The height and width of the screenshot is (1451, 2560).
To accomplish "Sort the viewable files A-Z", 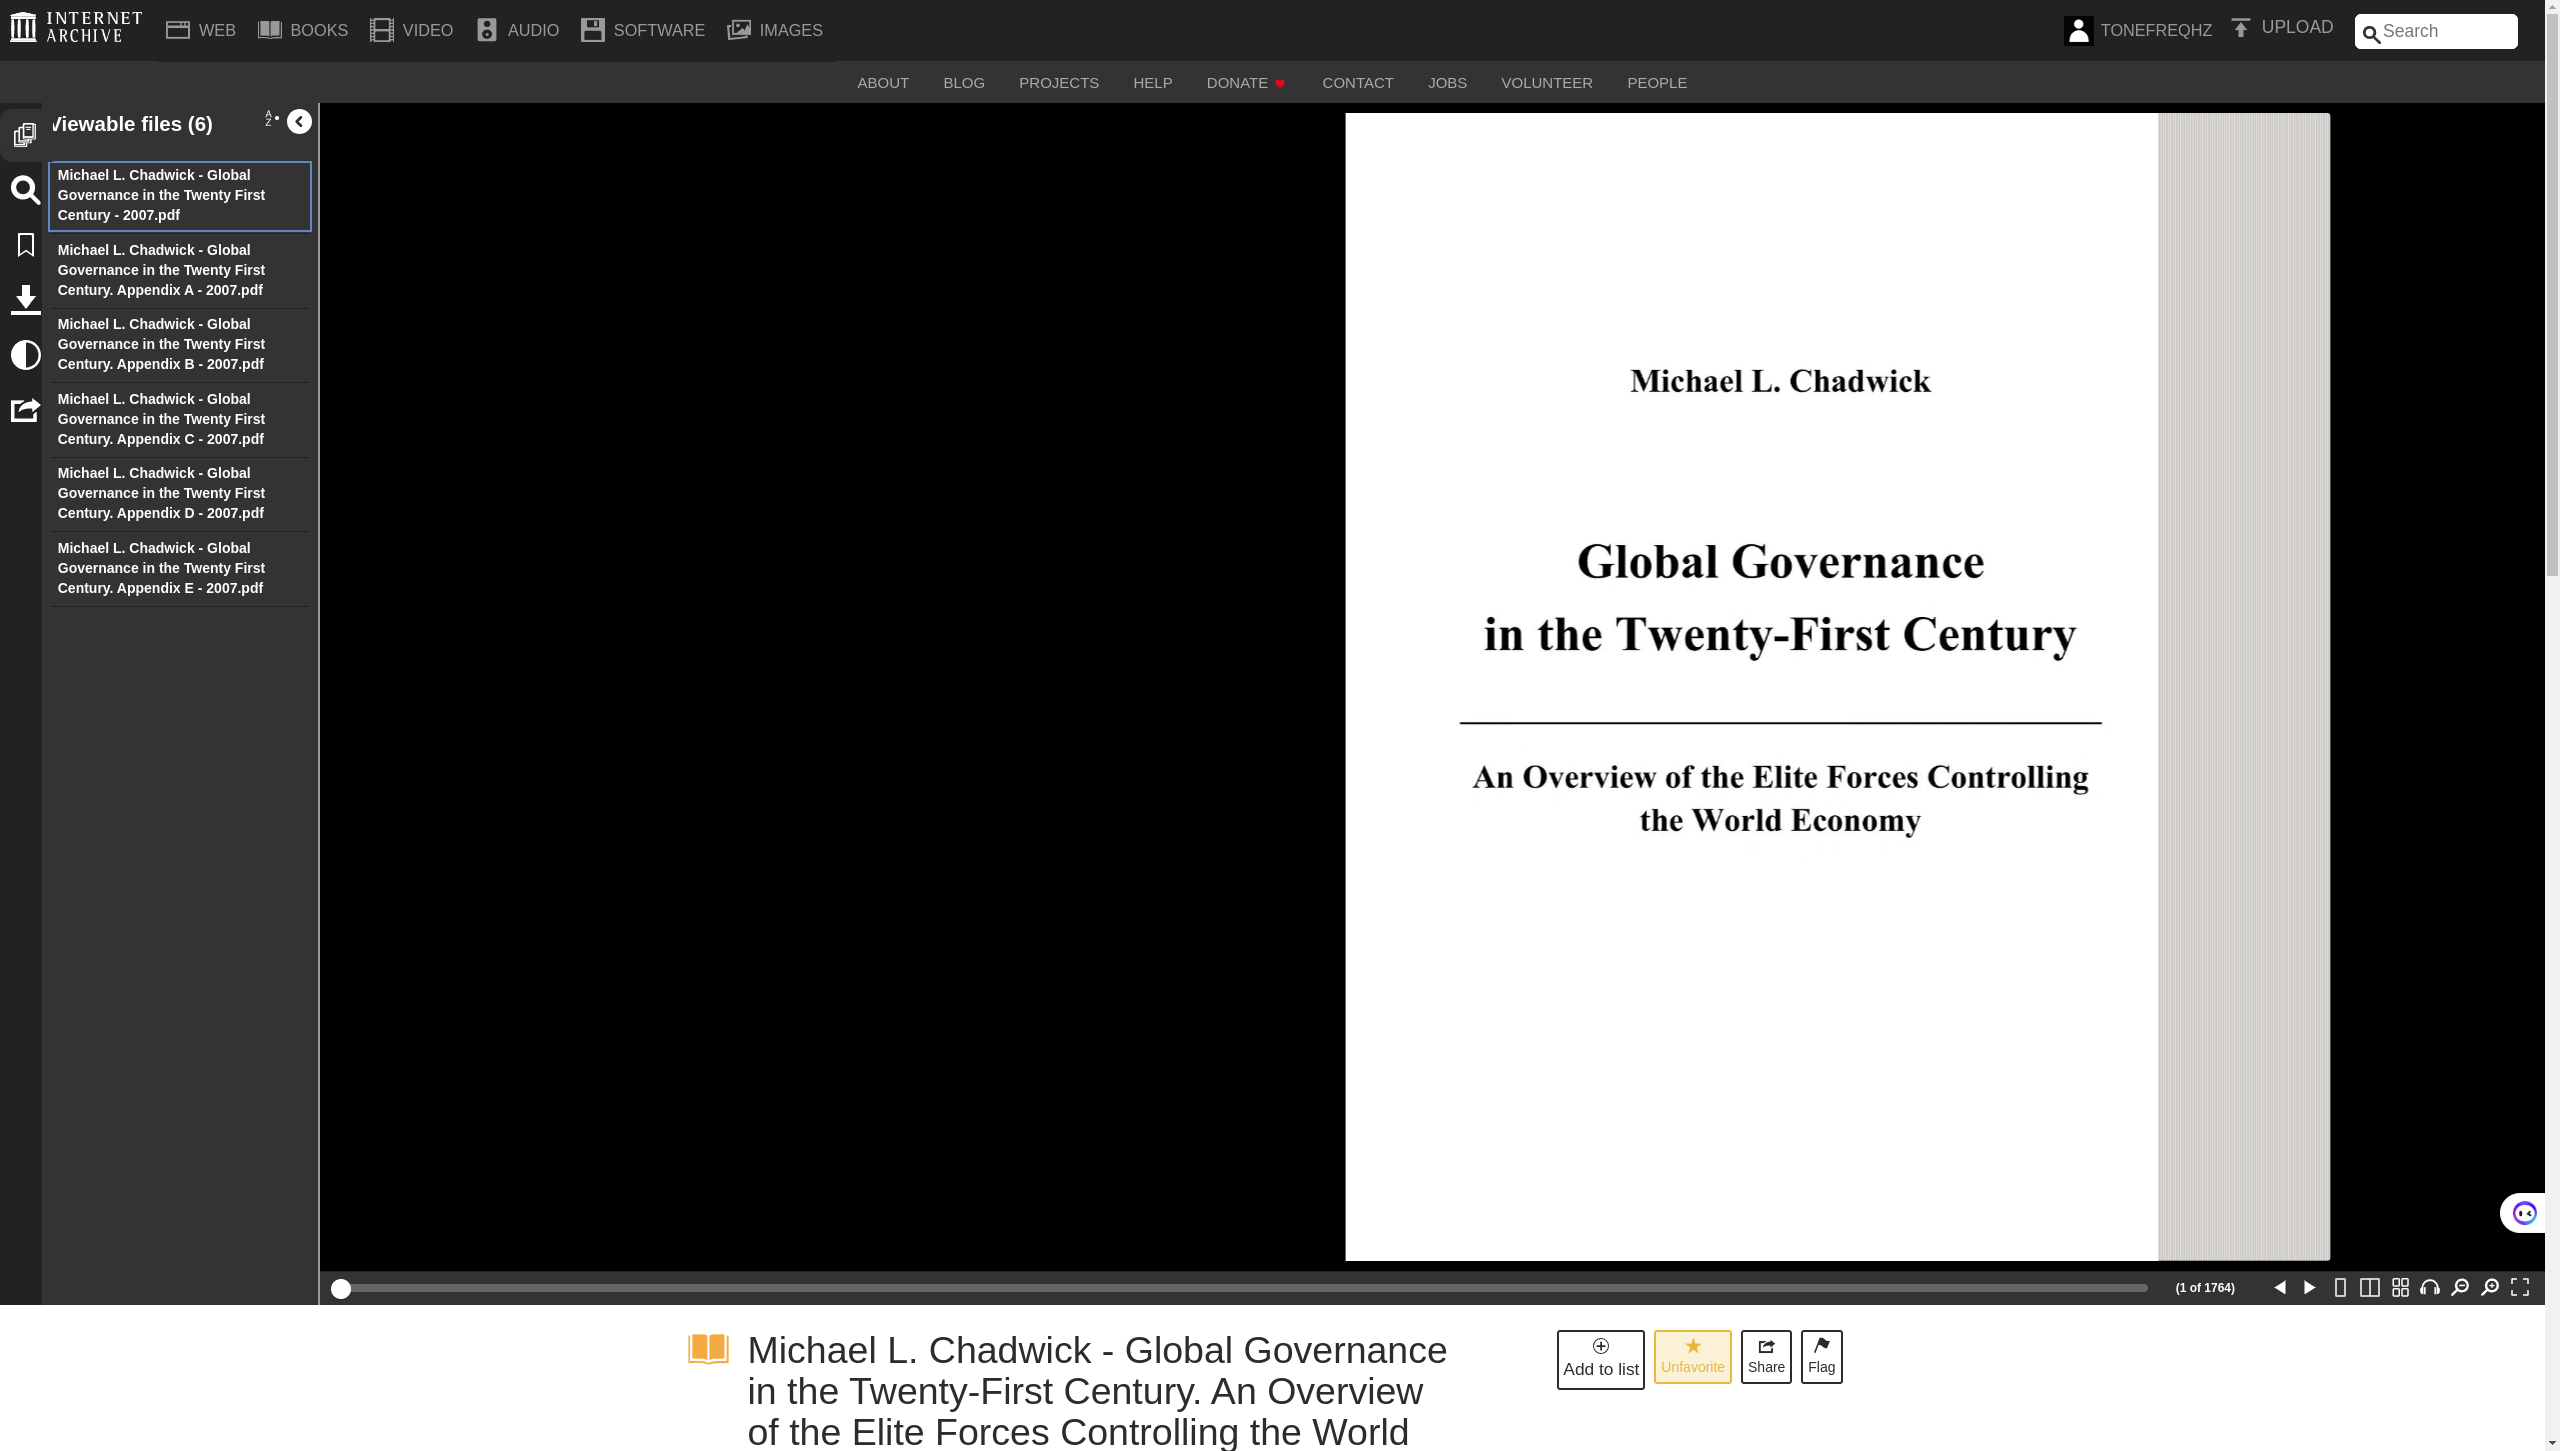I will (x=271, y=119).
